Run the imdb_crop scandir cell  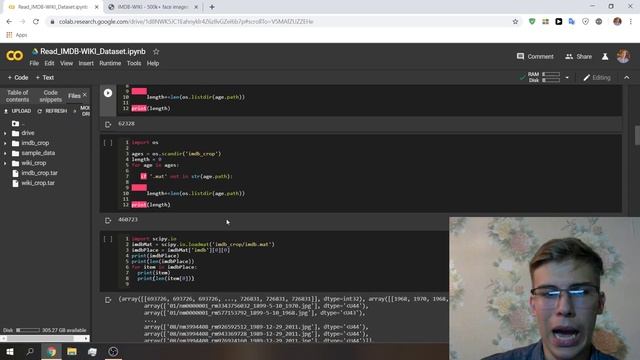108,143
